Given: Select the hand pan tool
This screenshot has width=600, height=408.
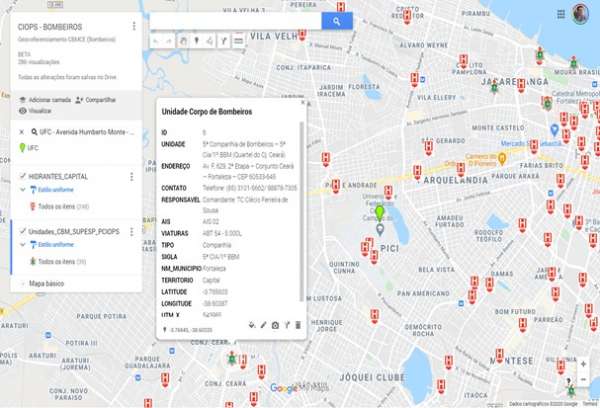Looking at the screenshot, I should (x=182, y=41).
